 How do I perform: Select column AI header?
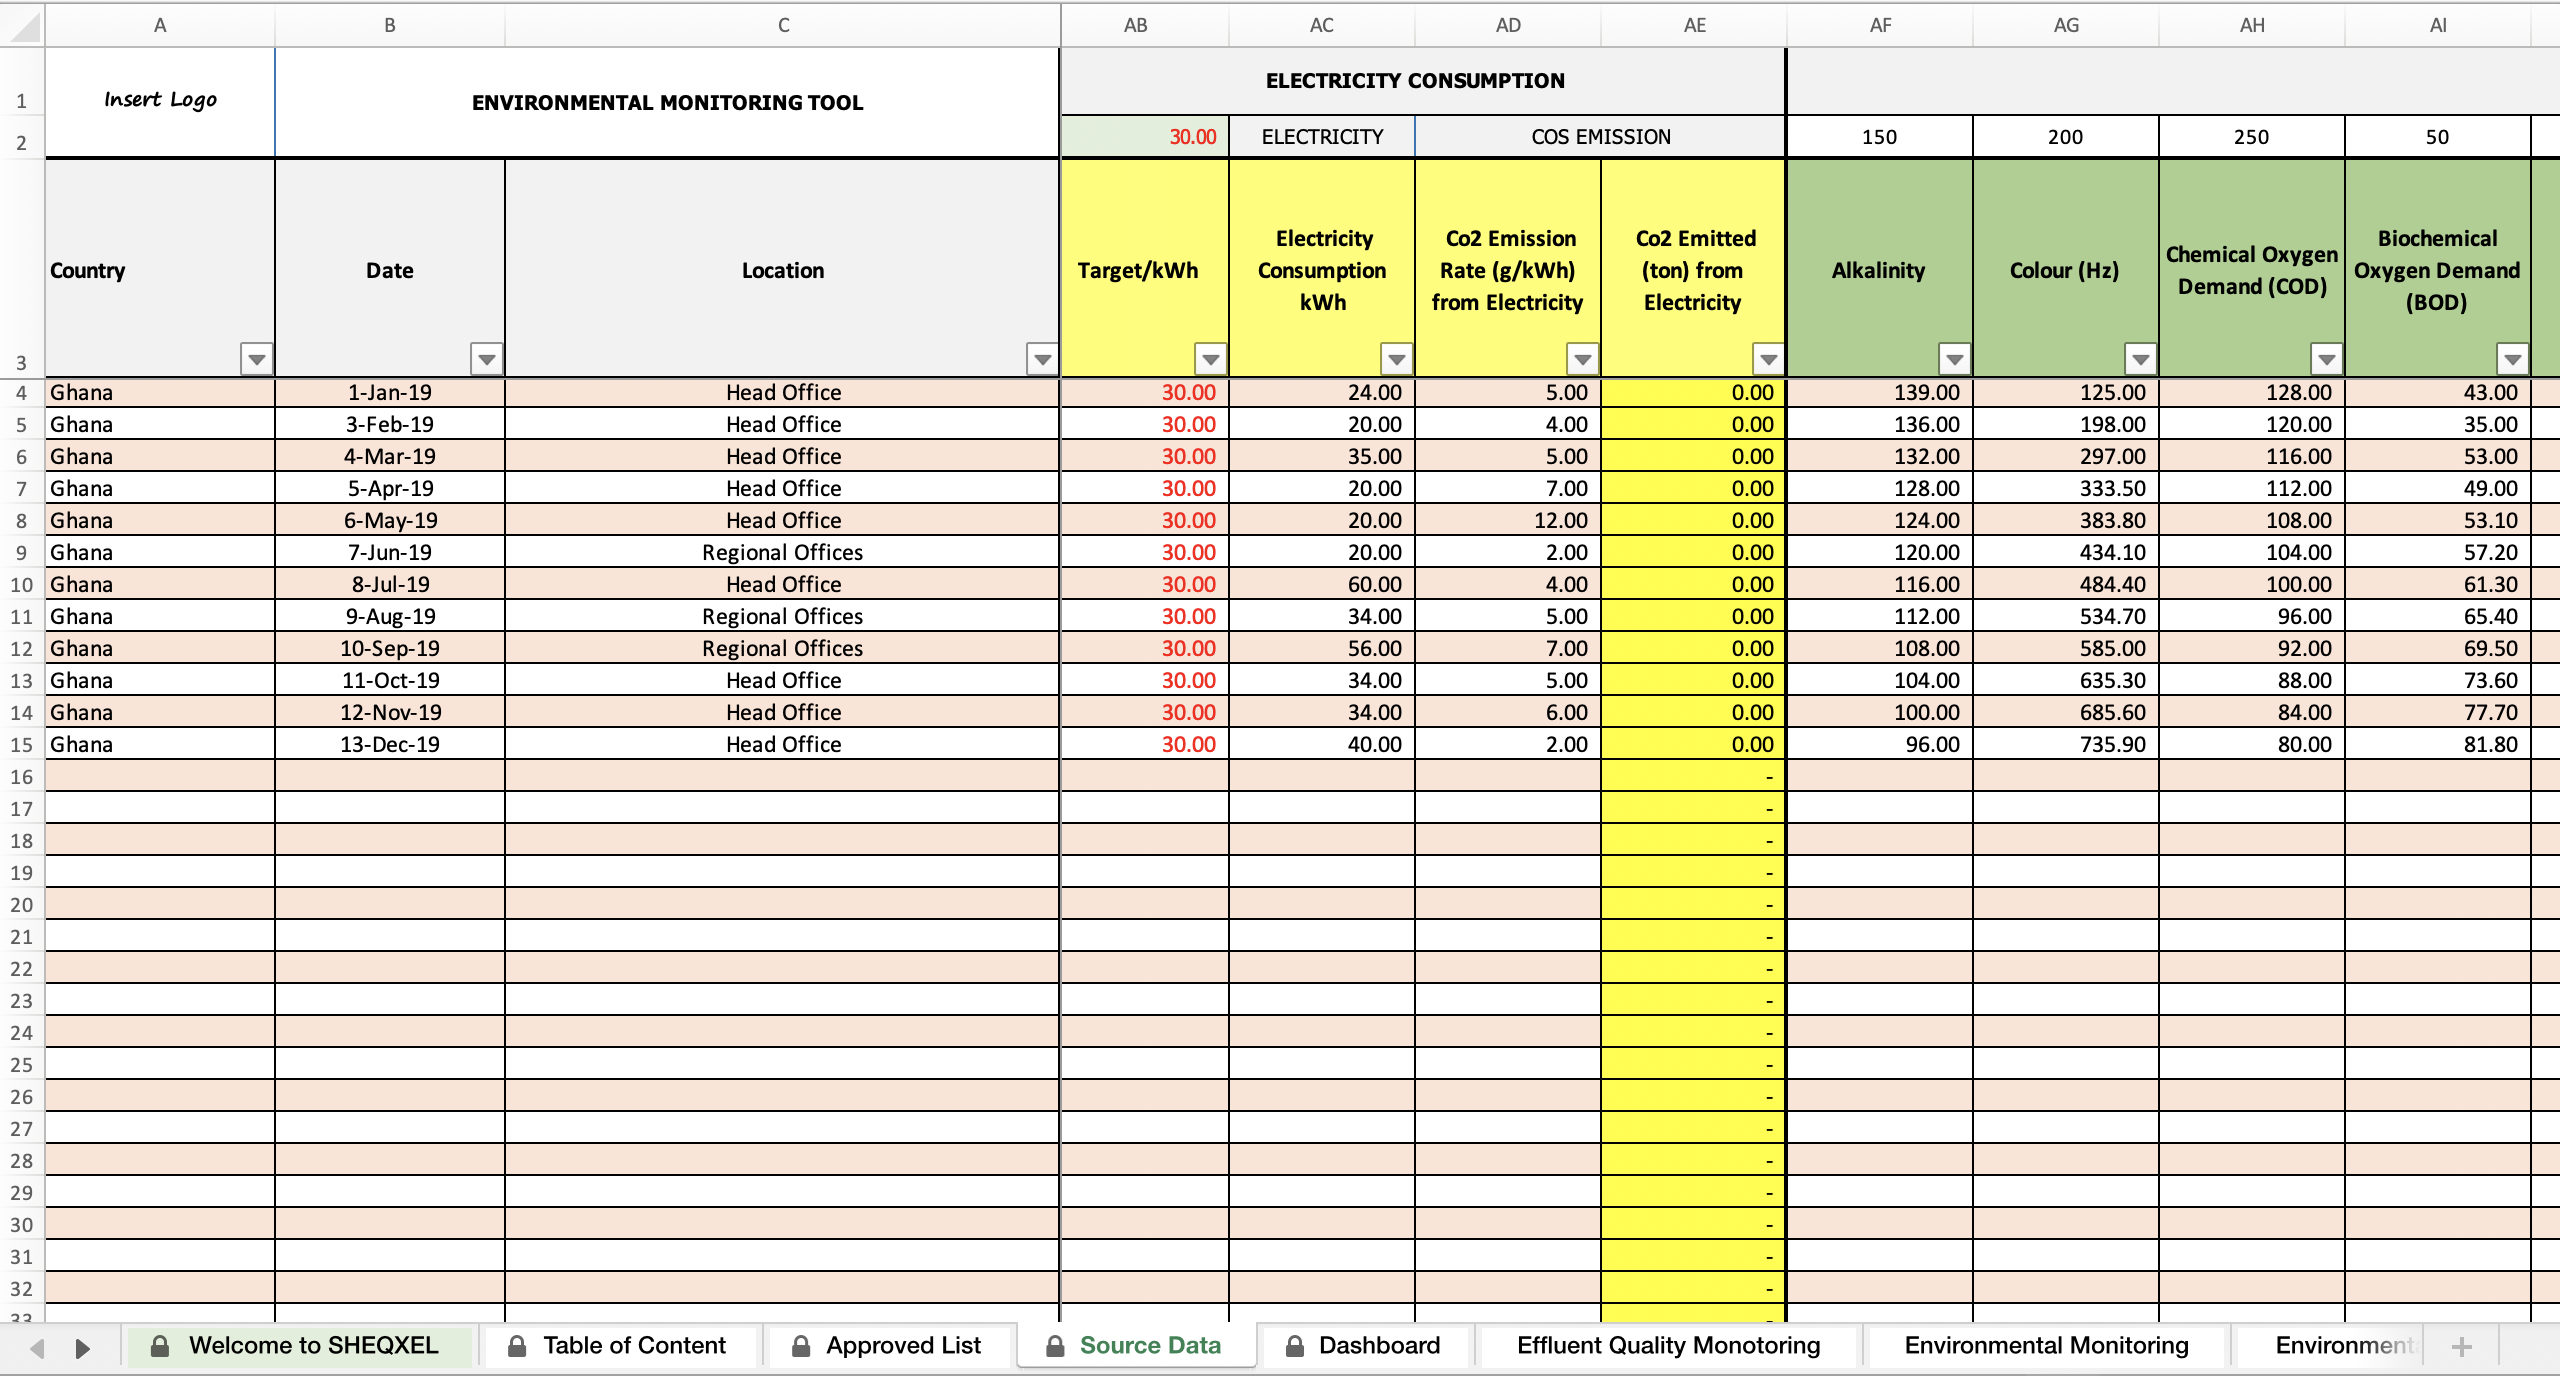(2438, 25)
